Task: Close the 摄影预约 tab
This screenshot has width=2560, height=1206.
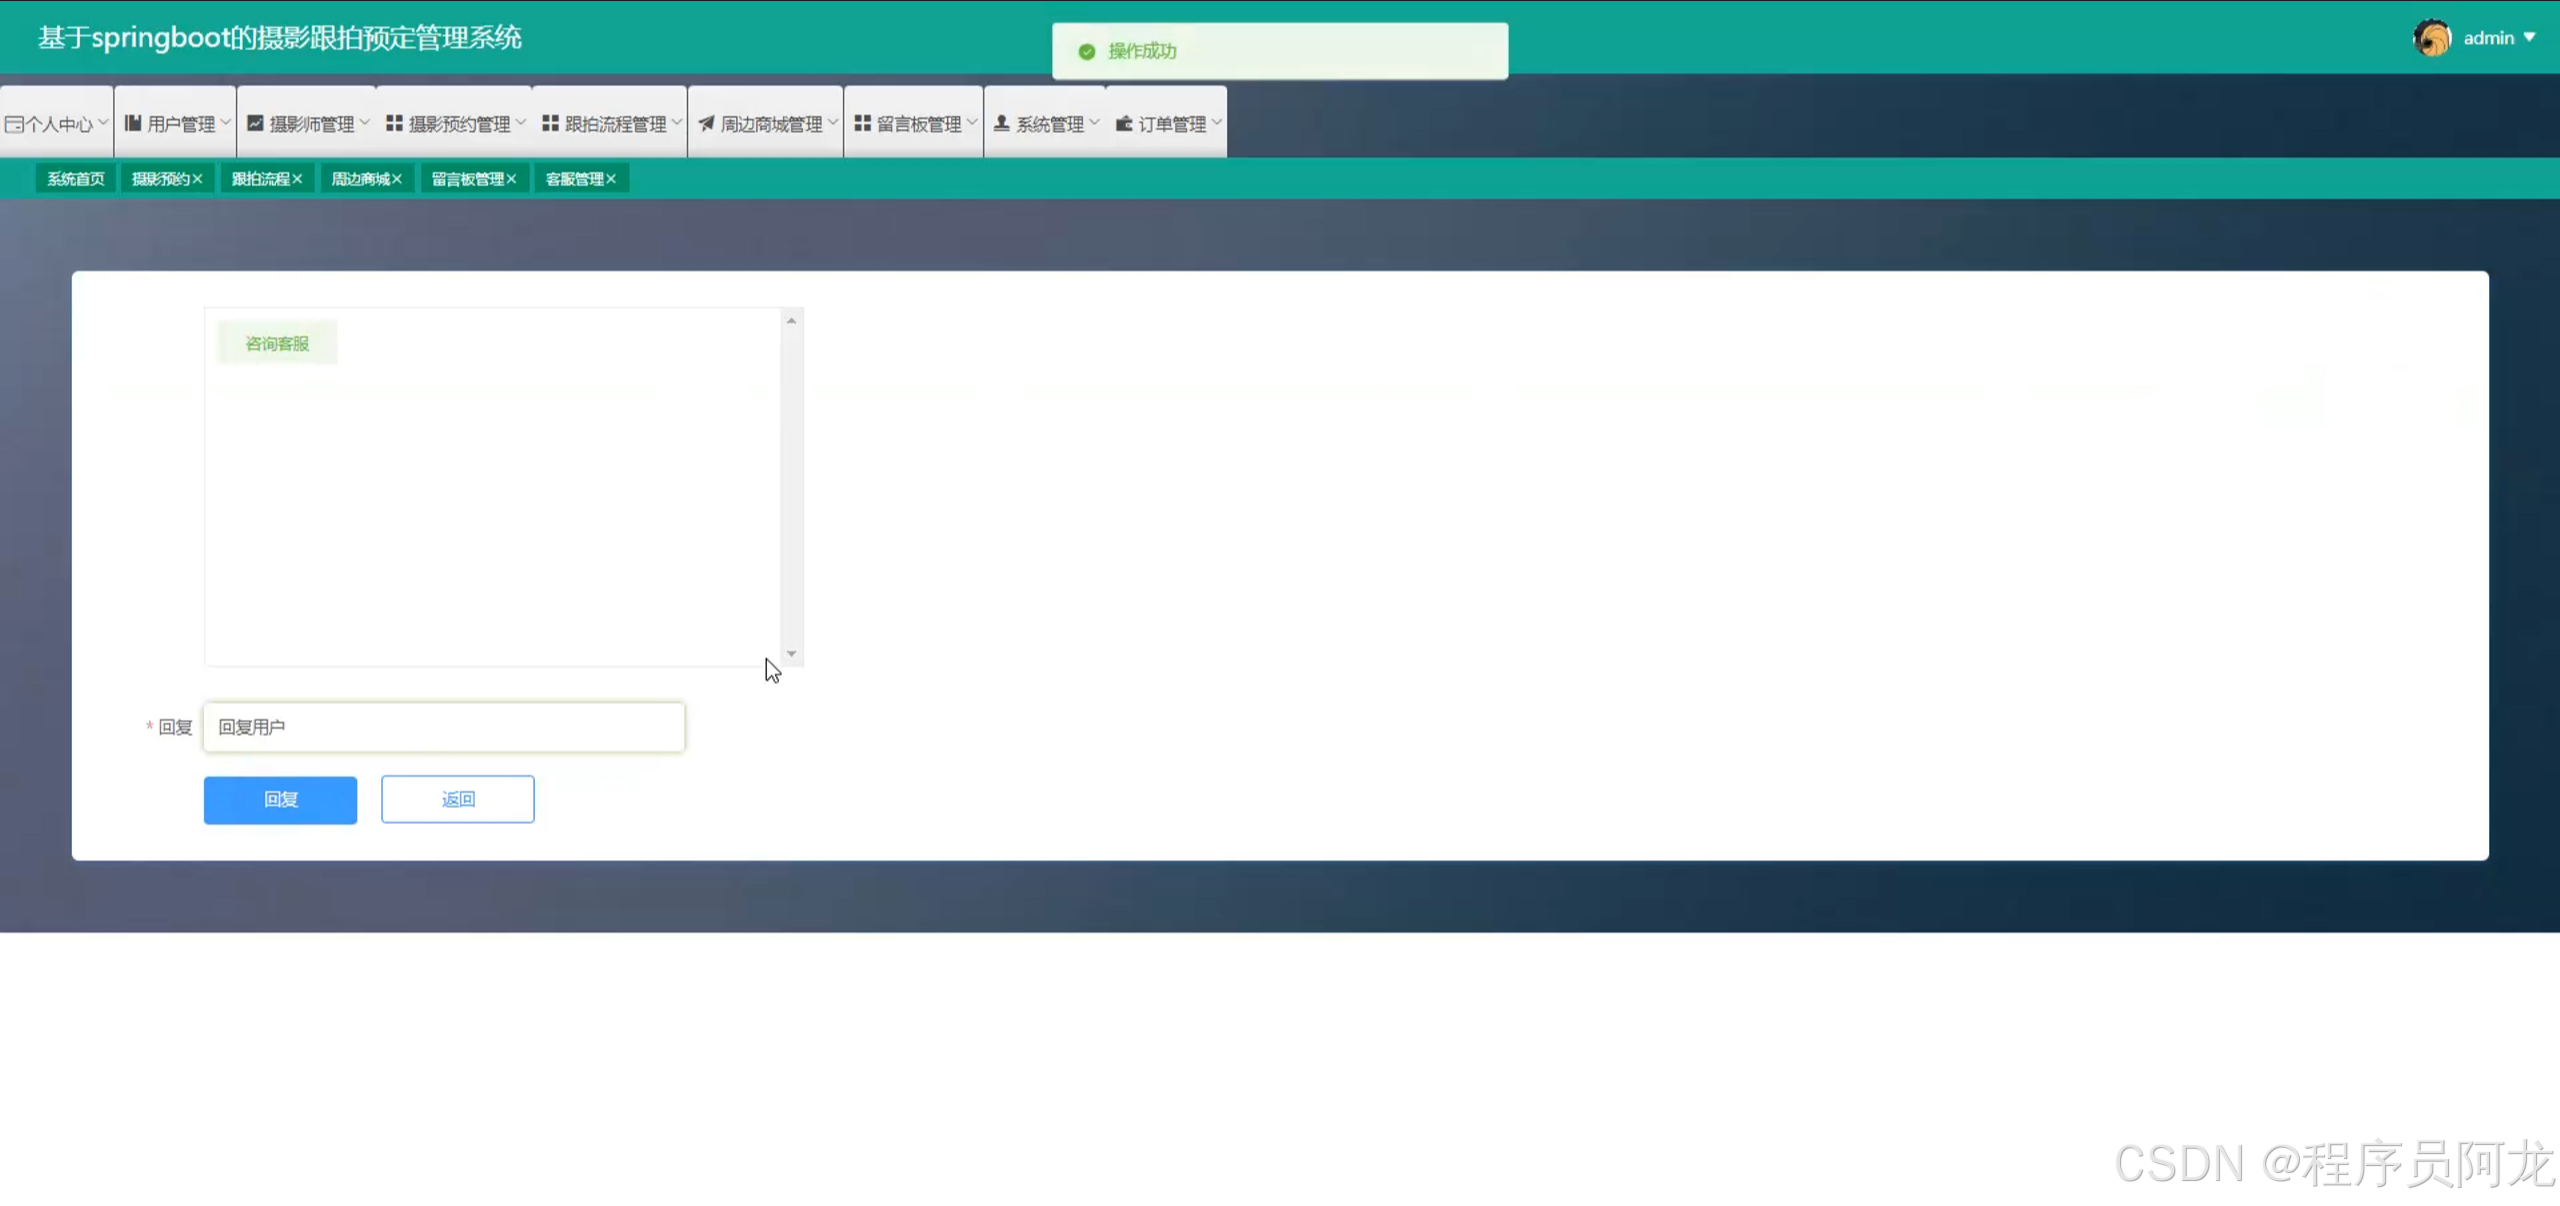Action: pos(198,179)
